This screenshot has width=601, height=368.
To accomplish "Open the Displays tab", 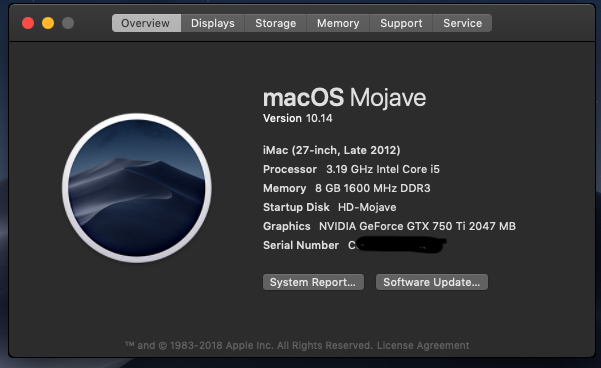I will [213, 23].
